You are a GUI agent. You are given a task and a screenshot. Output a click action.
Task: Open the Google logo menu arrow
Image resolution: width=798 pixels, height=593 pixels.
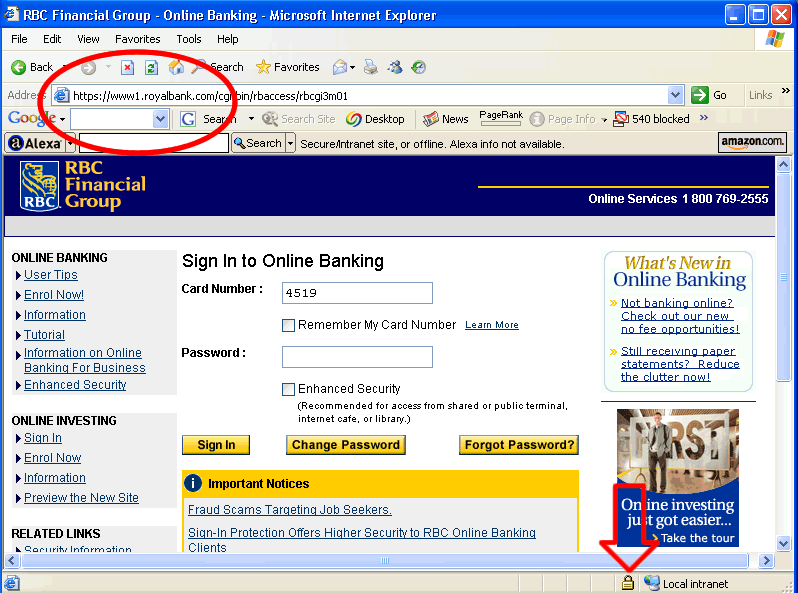point(63,120)
